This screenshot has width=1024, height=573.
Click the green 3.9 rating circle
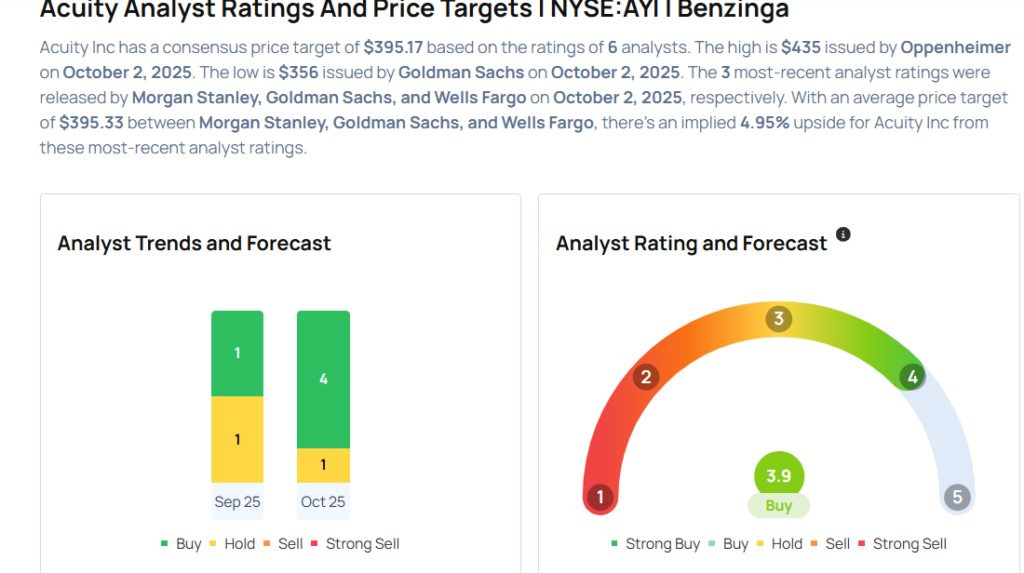[x=778, y=476]
